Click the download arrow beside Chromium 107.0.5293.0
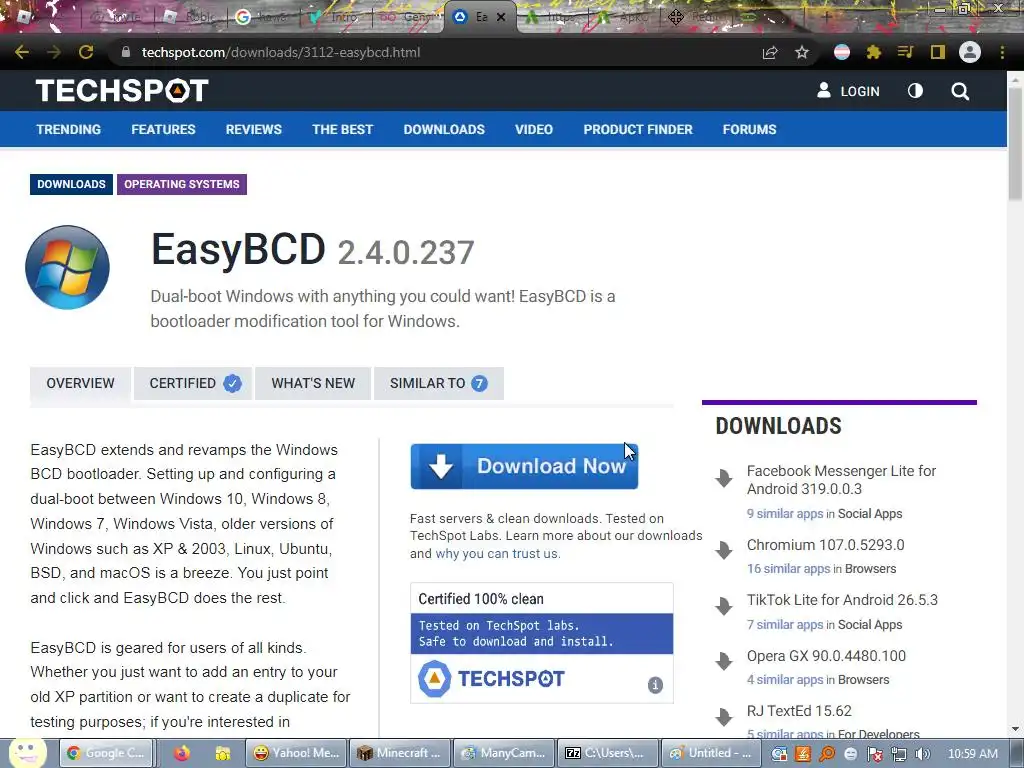The height and width of the screenshot is (768, 1024). tap(724, 550)
